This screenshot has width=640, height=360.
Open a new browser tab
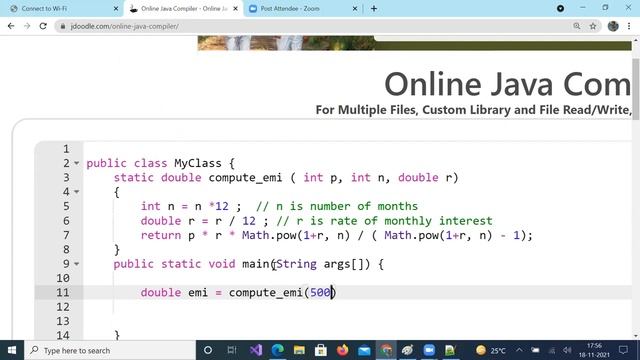(374, 9)
